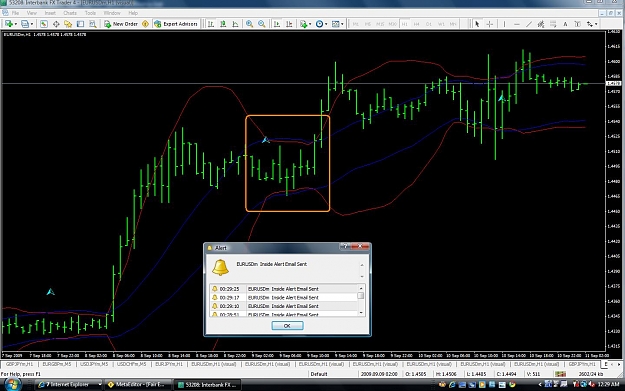This screenshot has width=625, height=391.
Task: Switch to EURGBPm,M5 chart tab
Action: point(57,364)
